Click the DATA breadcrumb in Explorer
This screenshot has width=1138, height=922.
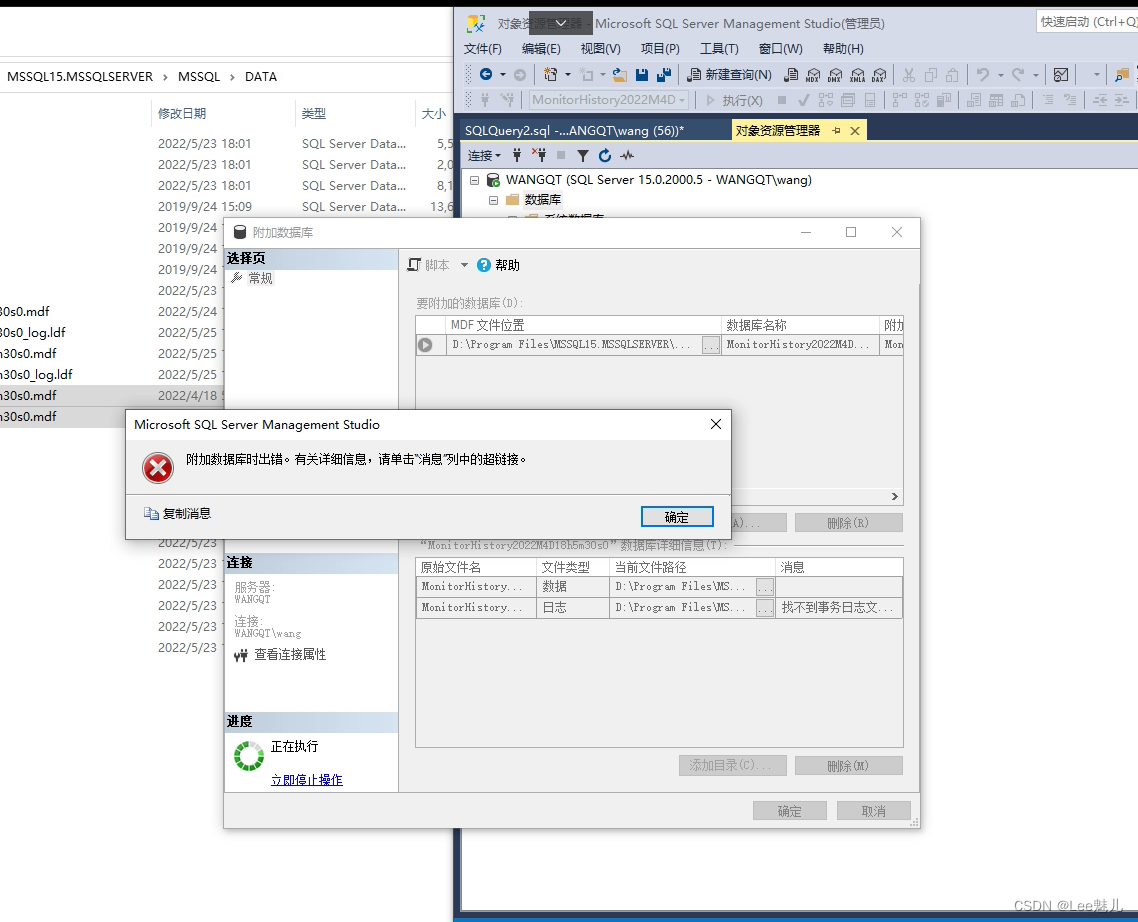coord(261,76)
